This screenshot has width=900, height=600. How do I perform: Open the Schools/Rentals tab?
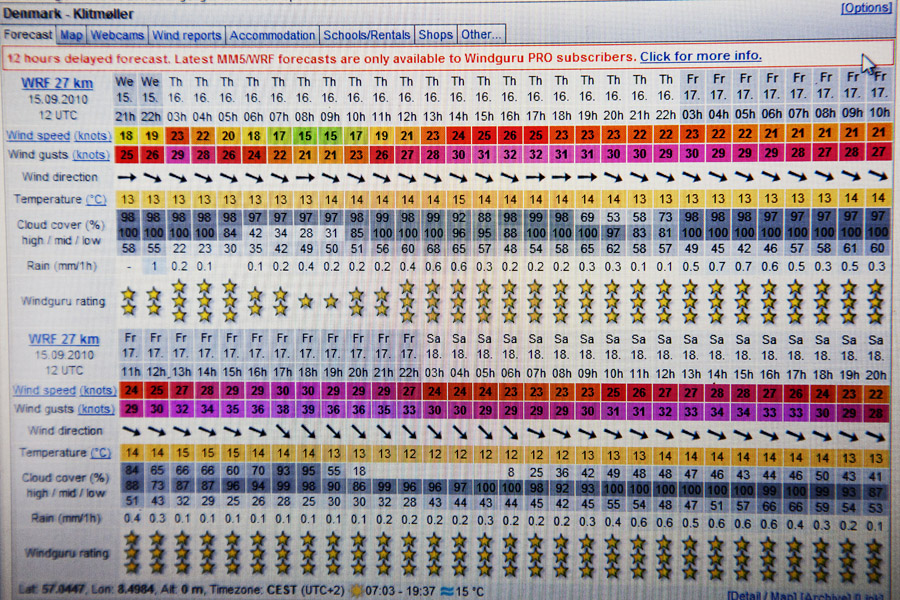click(366, 35)
